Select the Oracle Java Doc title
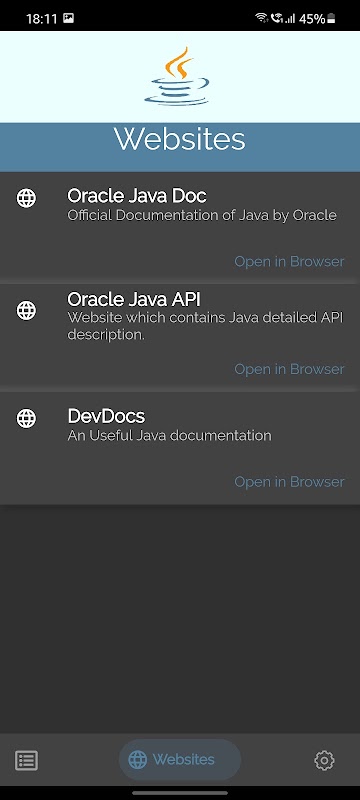The height and width of the screenshot is (800, 360). coord(137,195)
